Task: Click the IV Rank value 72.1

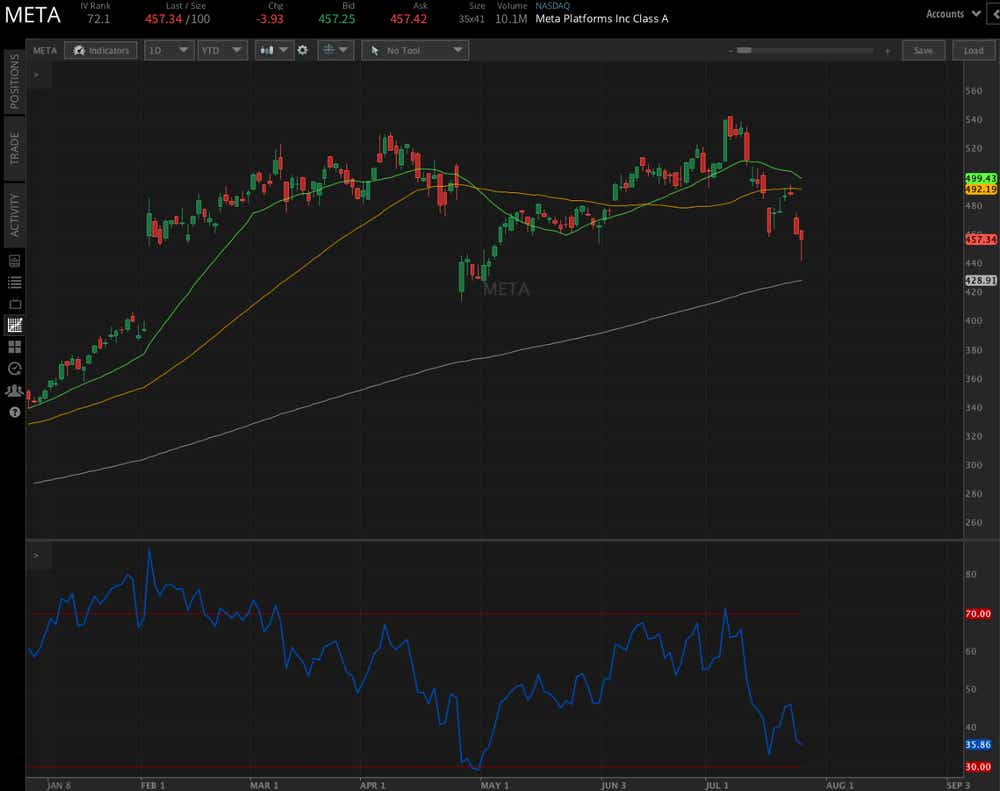Action: click(98, 19)
